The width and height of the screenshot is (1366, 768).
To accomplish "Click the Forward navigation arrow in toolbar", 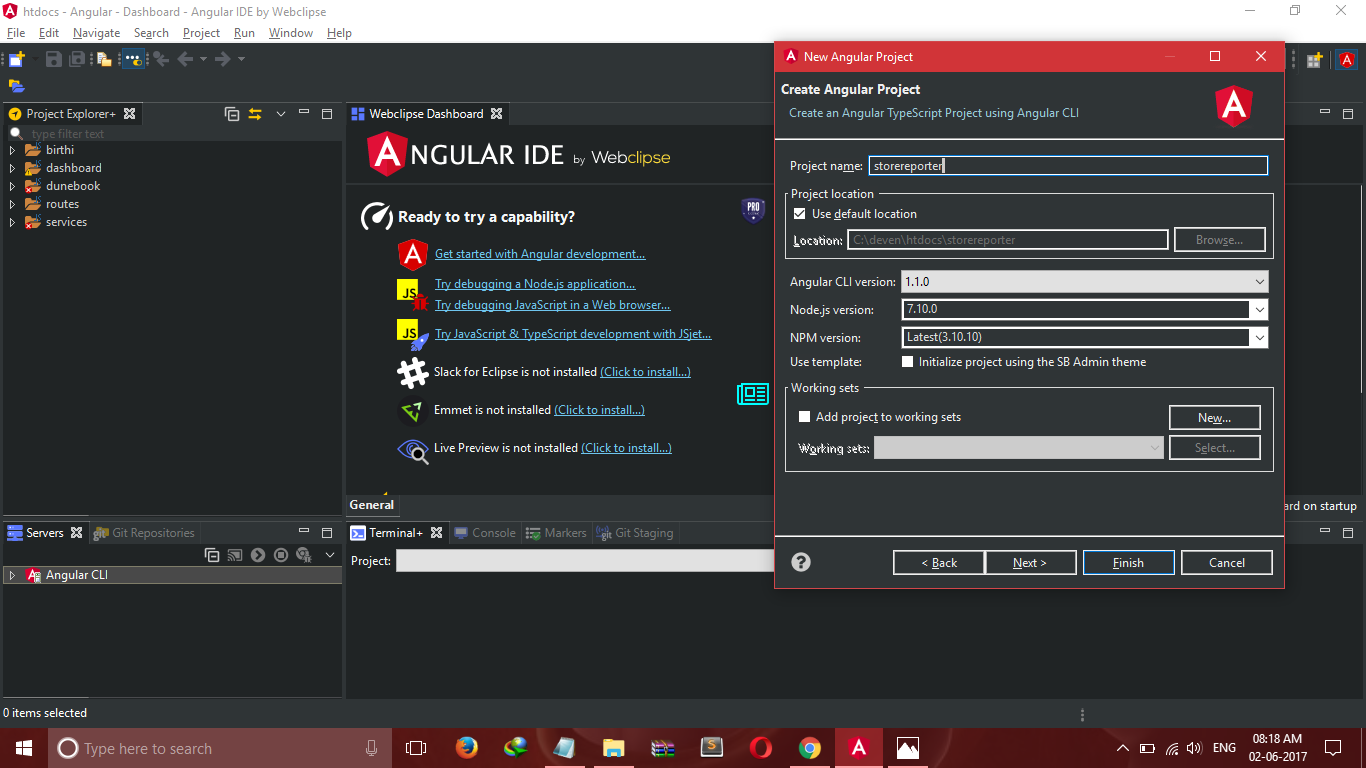I will point(222,59).
